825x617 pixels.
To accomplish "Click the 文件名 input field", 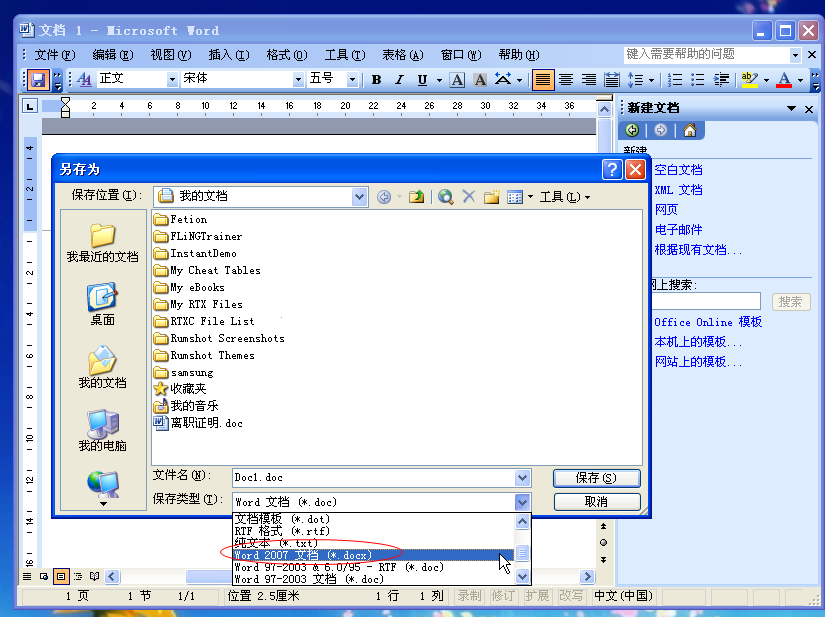I will pos(374,478).
